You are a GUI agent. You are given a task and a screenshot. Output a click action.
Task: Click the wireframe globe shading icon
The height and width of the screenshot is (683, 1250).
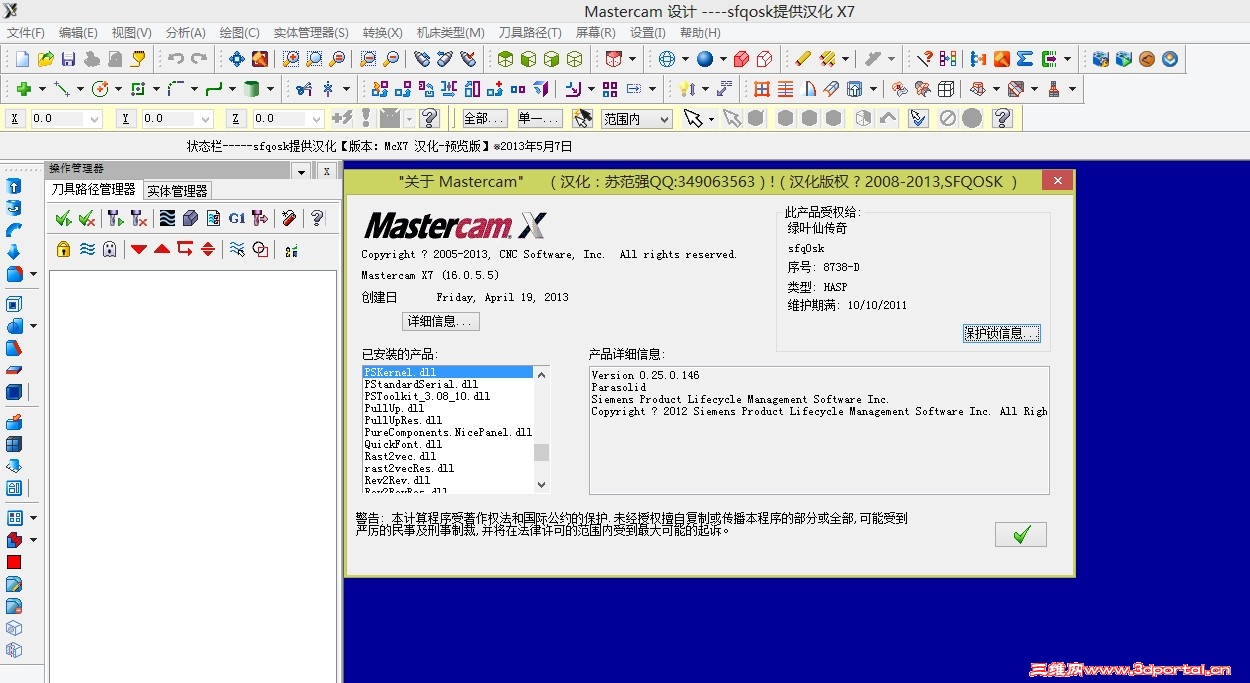(x=667, y=59)
